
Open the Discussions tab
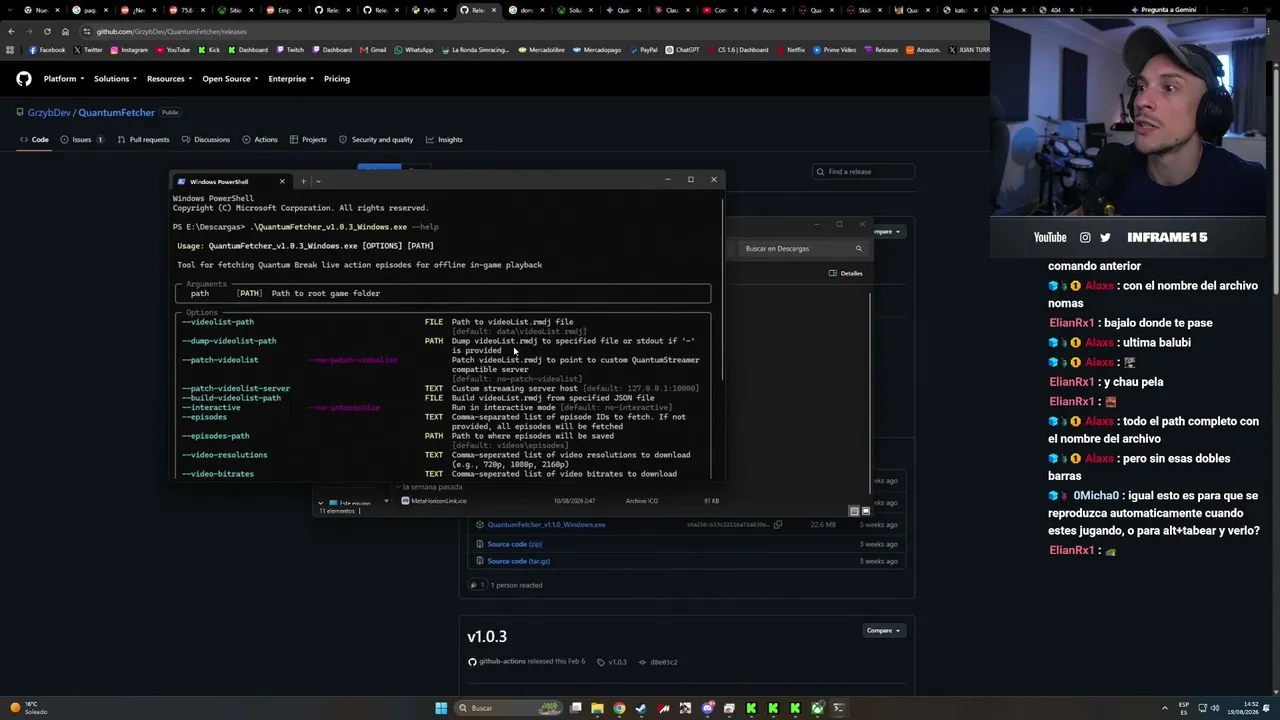coord(206,140)
